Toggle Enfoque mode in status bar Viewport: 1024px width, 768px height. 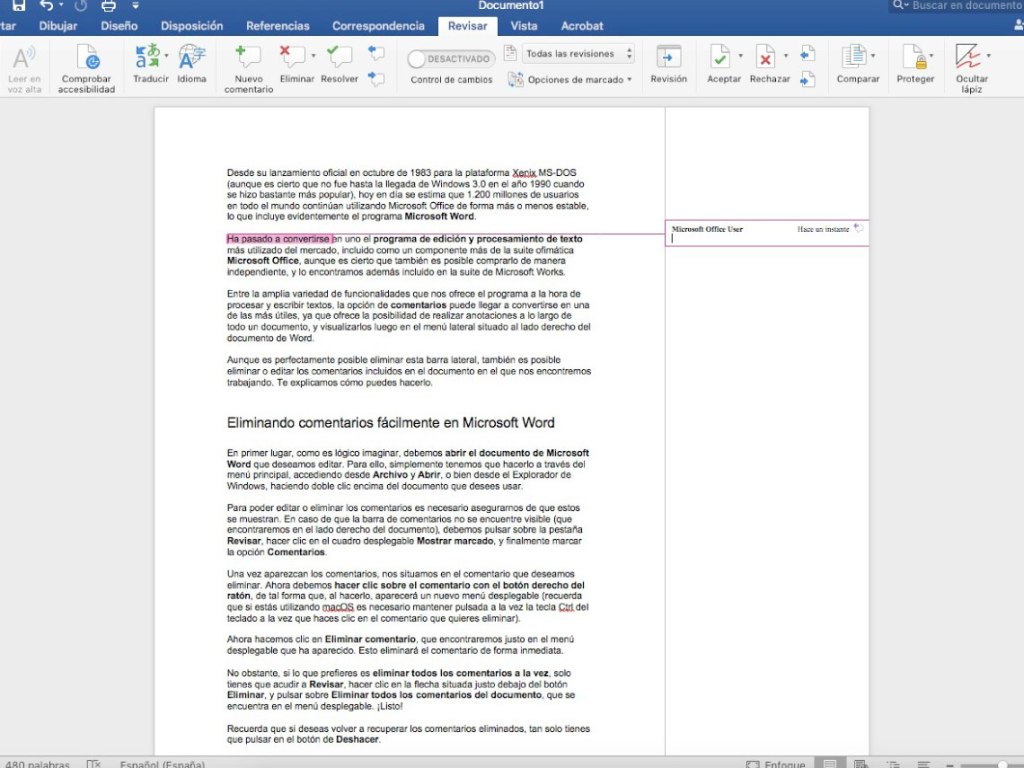tap(776, 764)
